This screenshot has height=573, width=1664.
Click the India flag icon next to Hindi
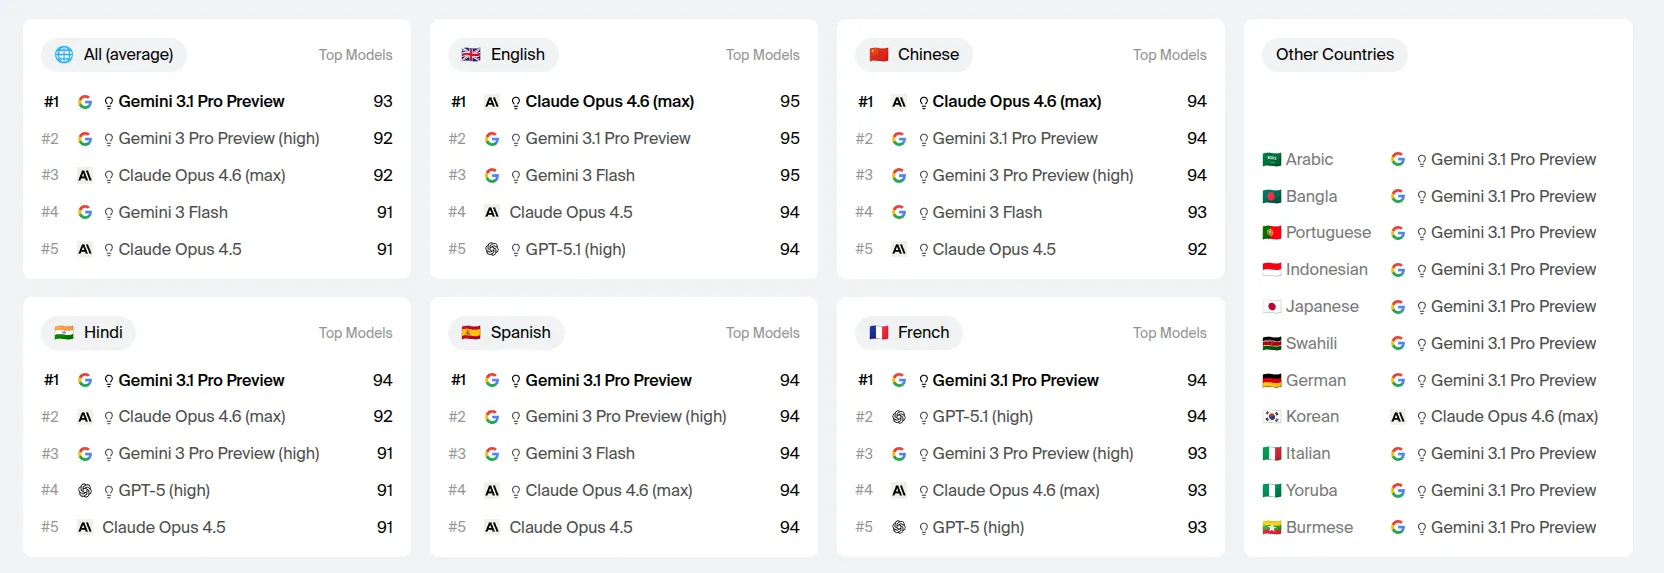(x=64, y=332)
